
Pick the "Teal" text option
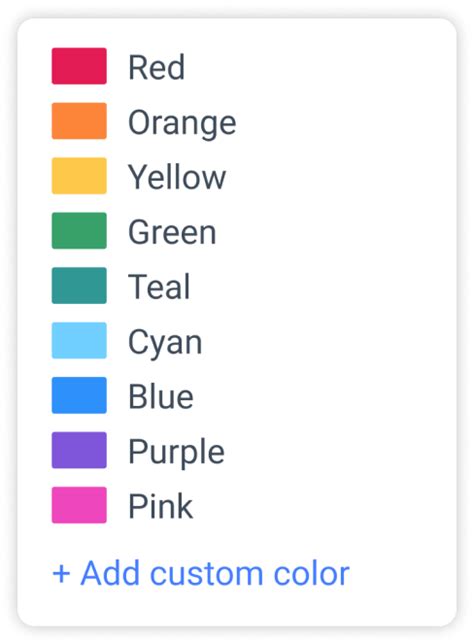tap(159, 287)
